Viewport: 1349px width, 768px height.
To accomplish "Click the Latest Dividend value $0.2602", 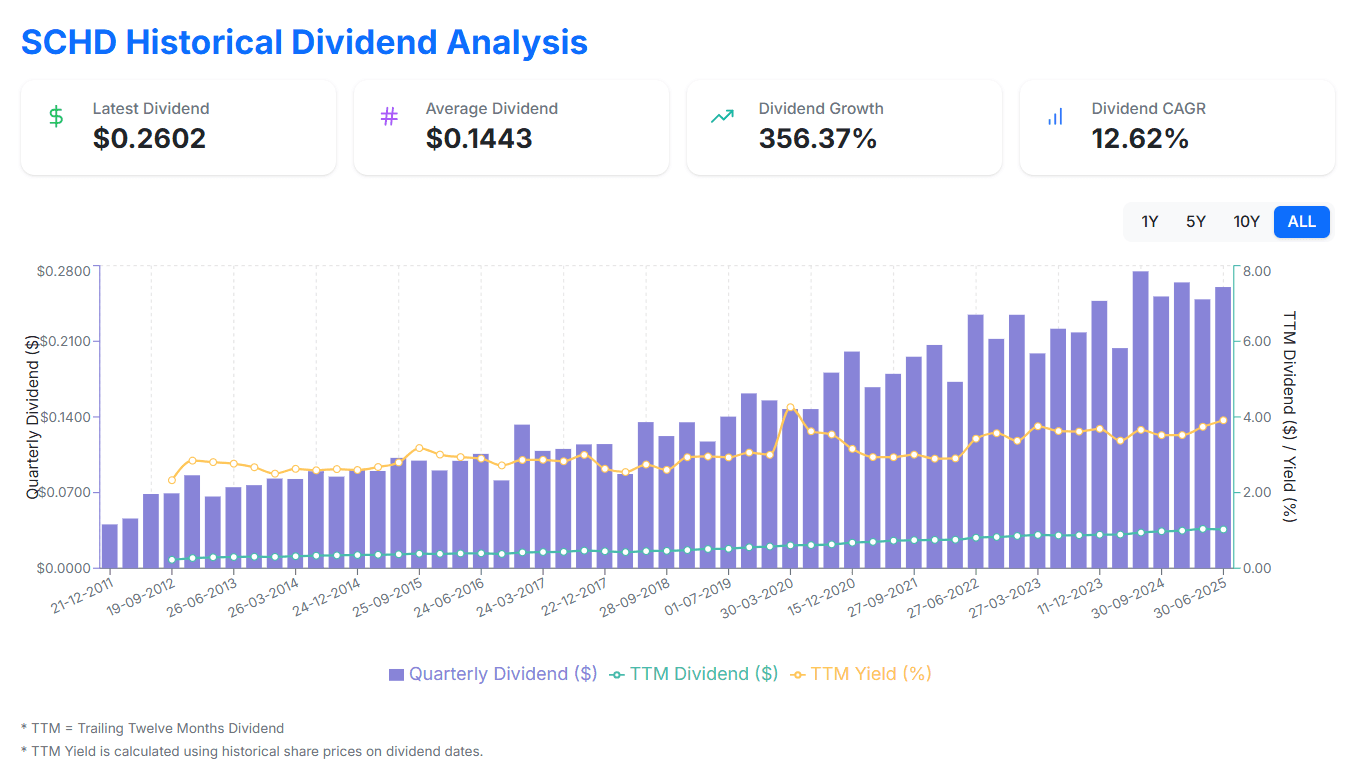I will (x=150, y=139).
